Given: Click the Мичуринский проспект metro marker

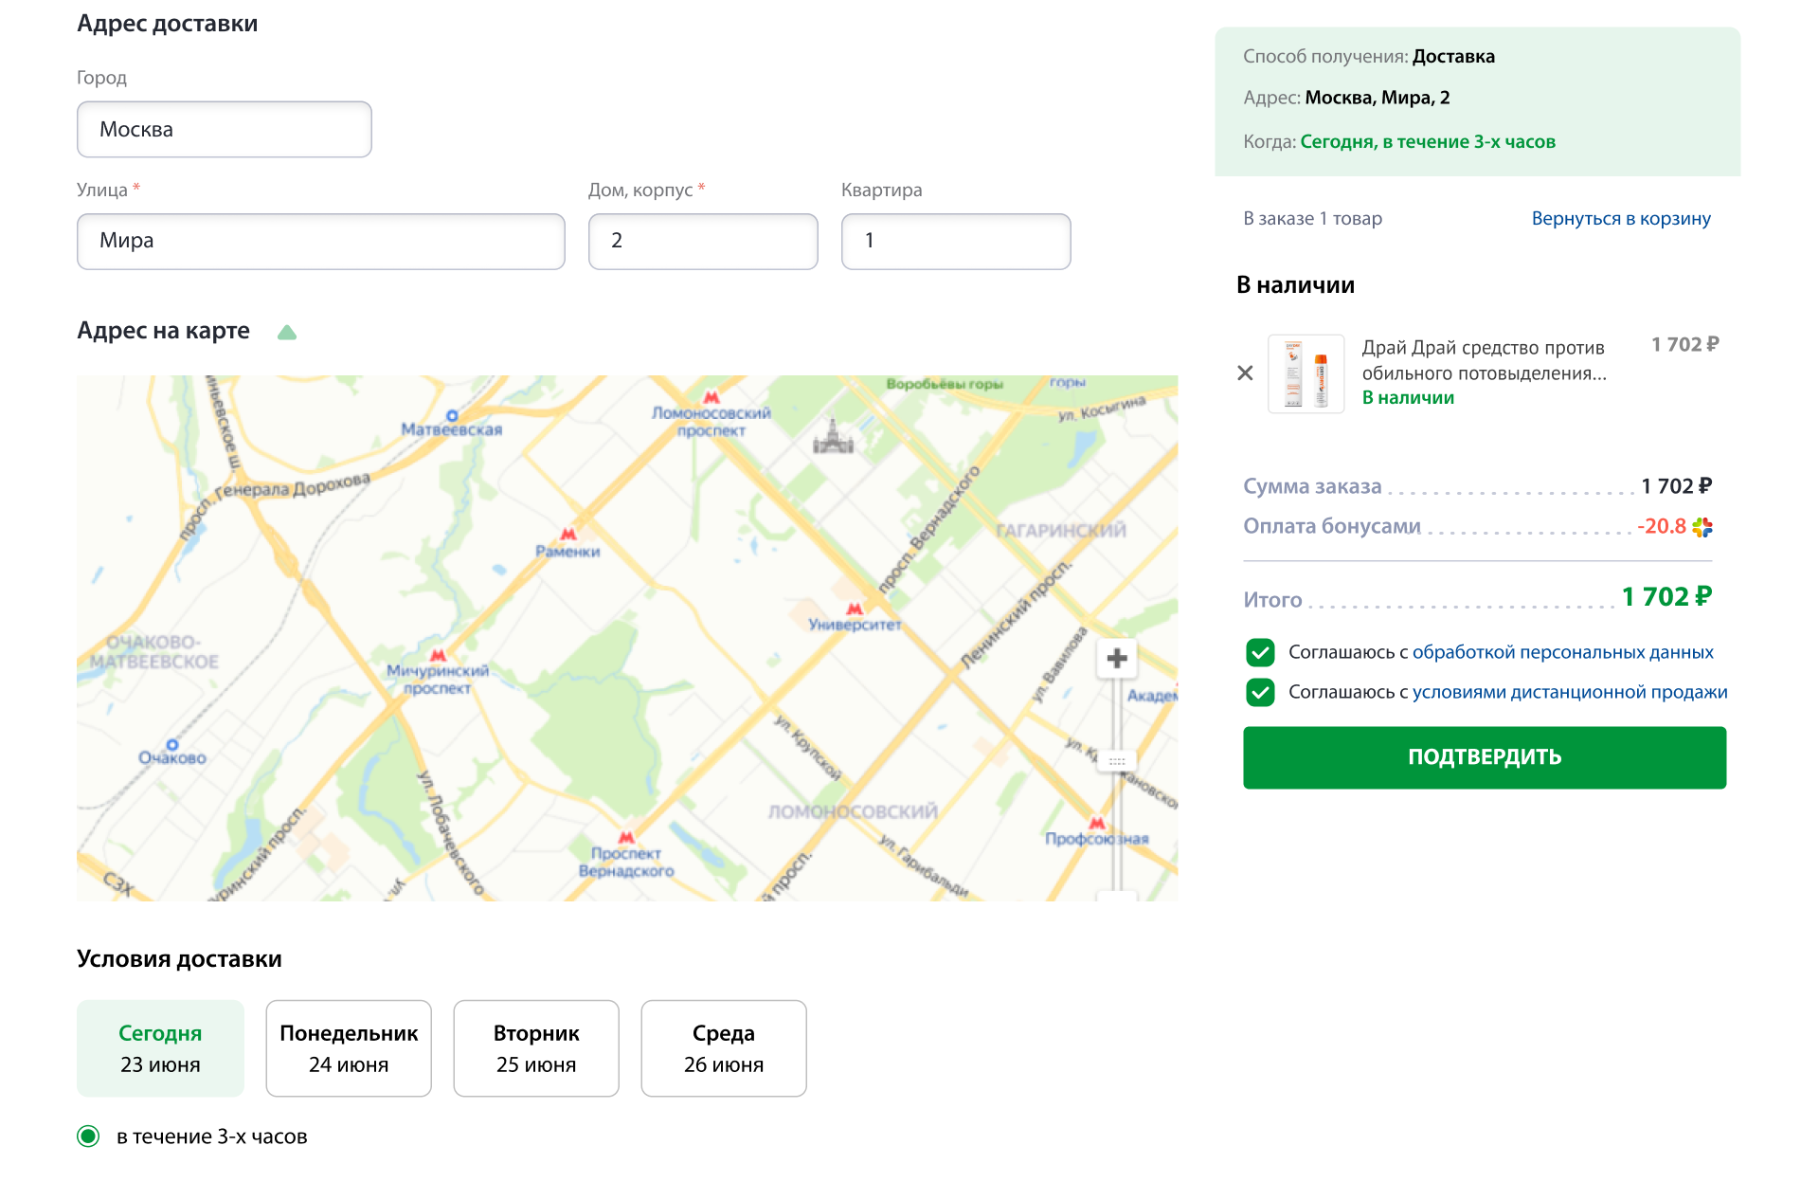Looking at the screenshot, I should coord(438,656).
